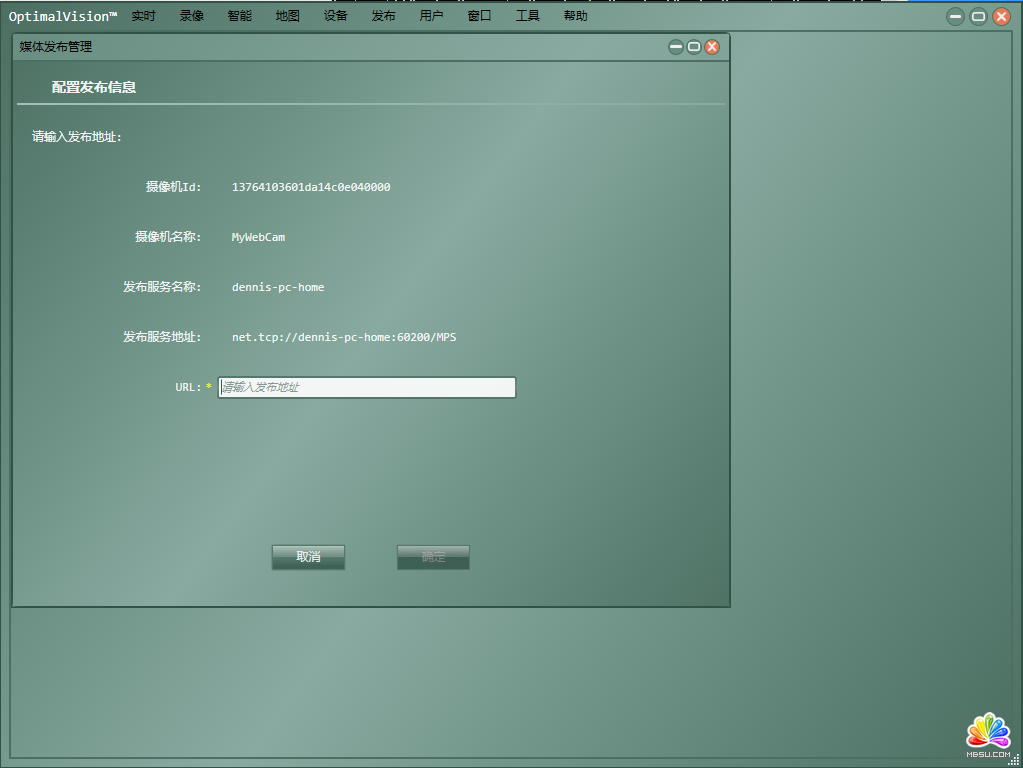Open the 地图 menu
Image resolution: width=1023 pixels, height=768 pixels.
pyautogui.click(x=288, y=16)
